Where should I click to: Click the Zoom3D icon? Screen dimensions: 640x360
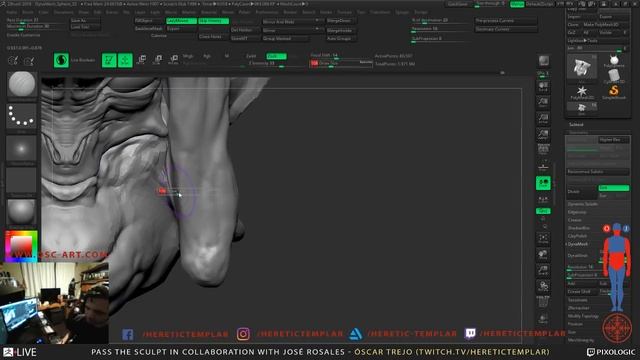tap(543, 270)
